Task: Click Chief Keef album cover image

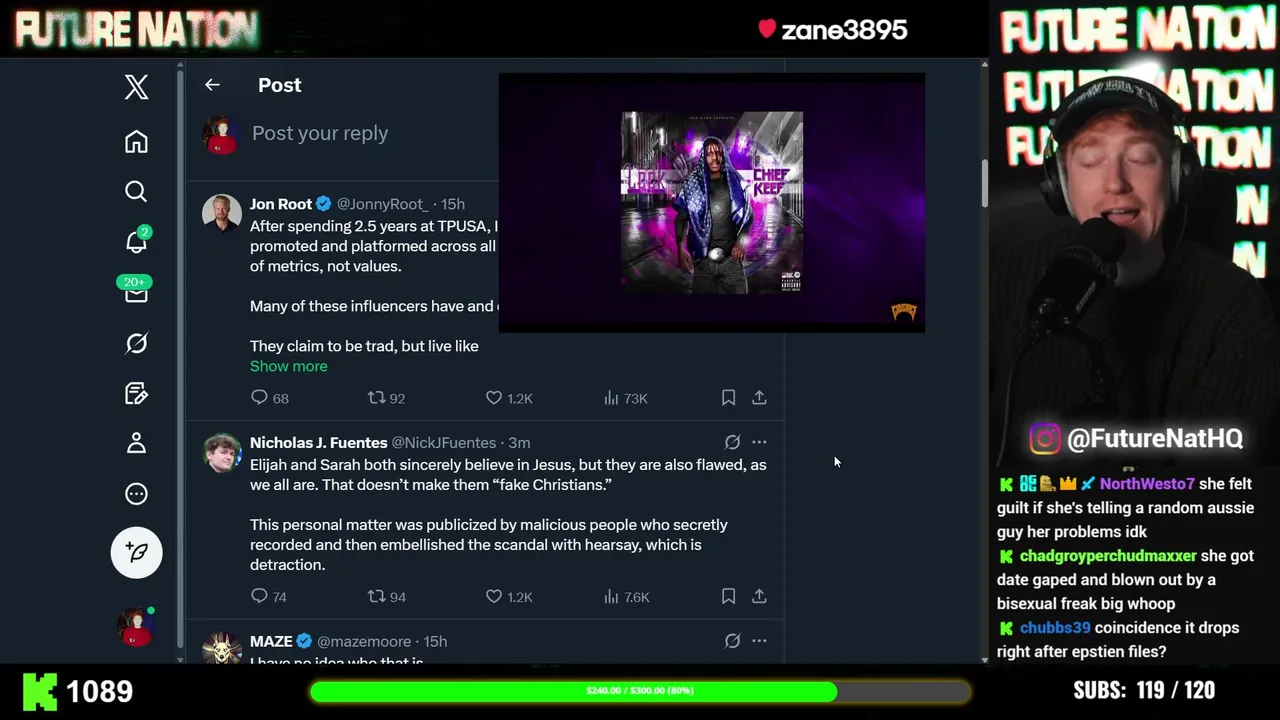Action: pyautogui.click(x=711, y=202)
